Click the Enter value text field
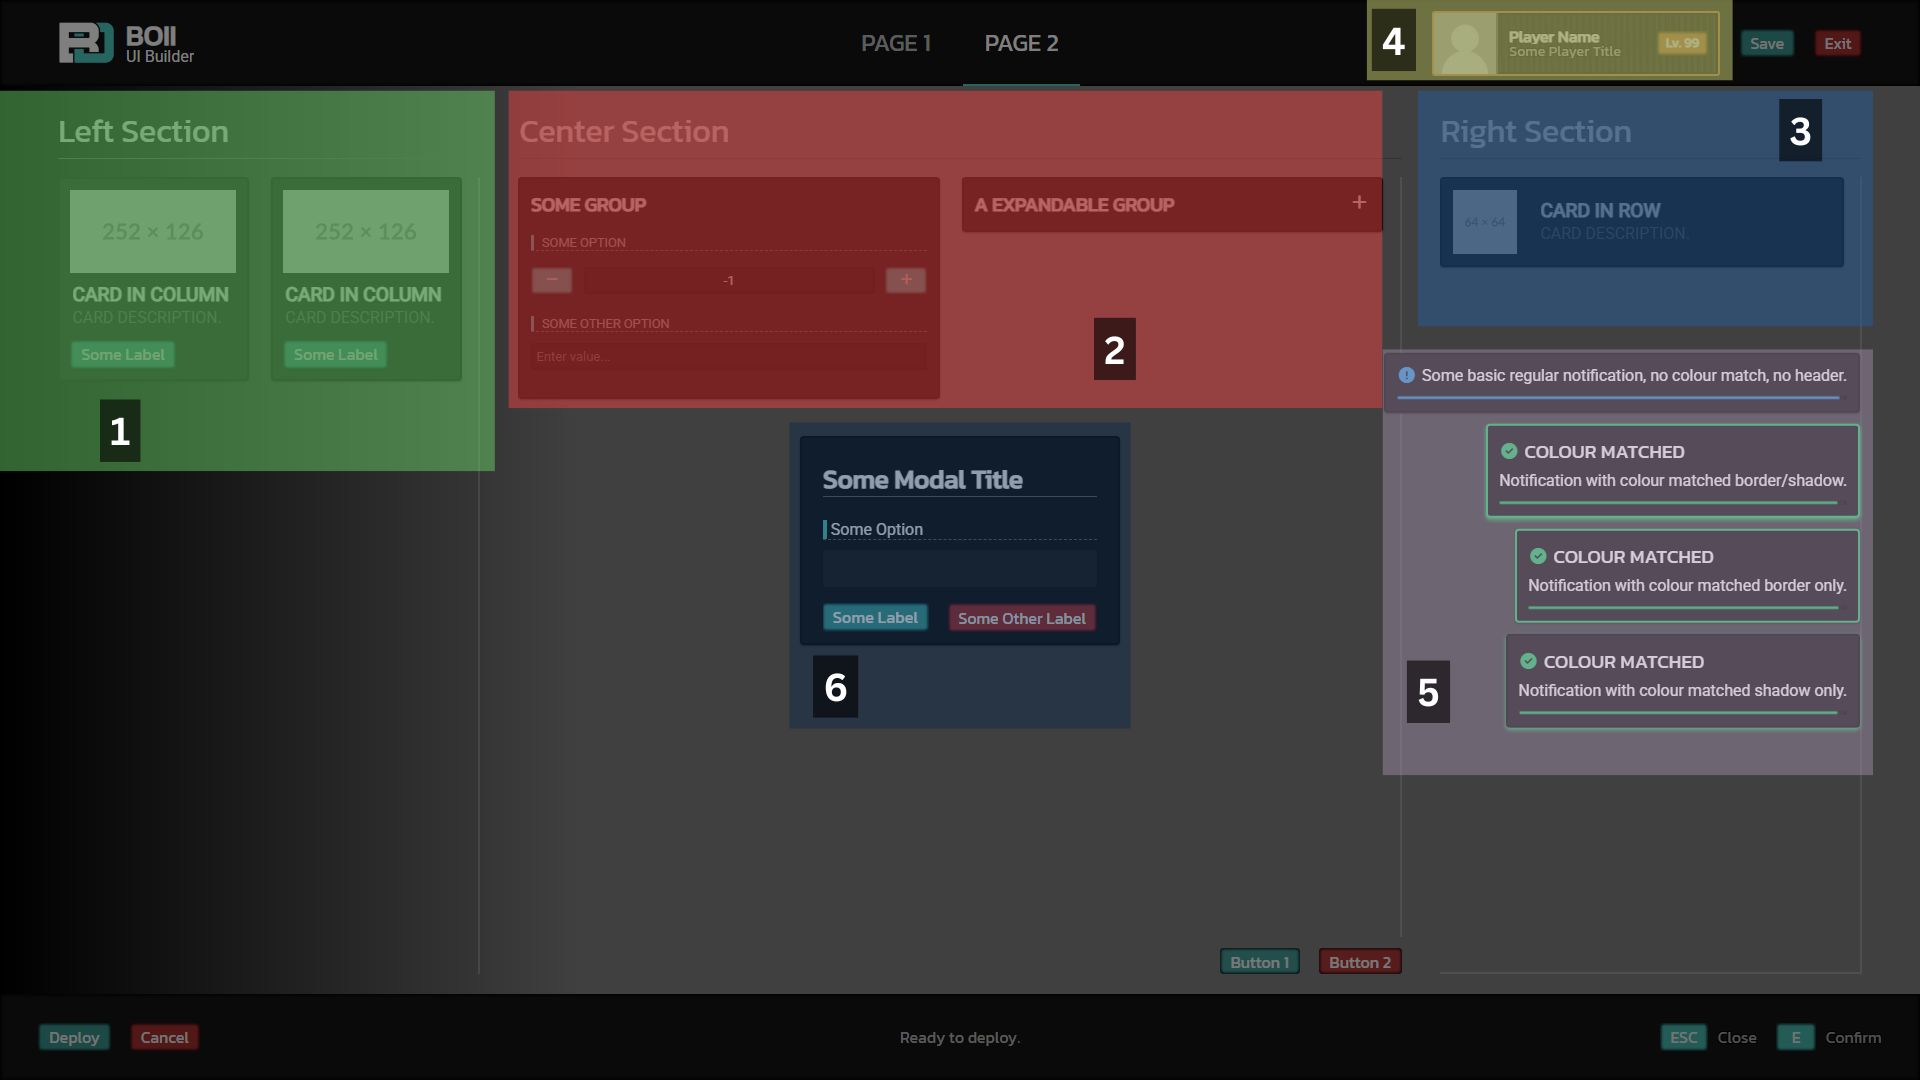This screenshot has width=1920, height=1080. [728, 357]
